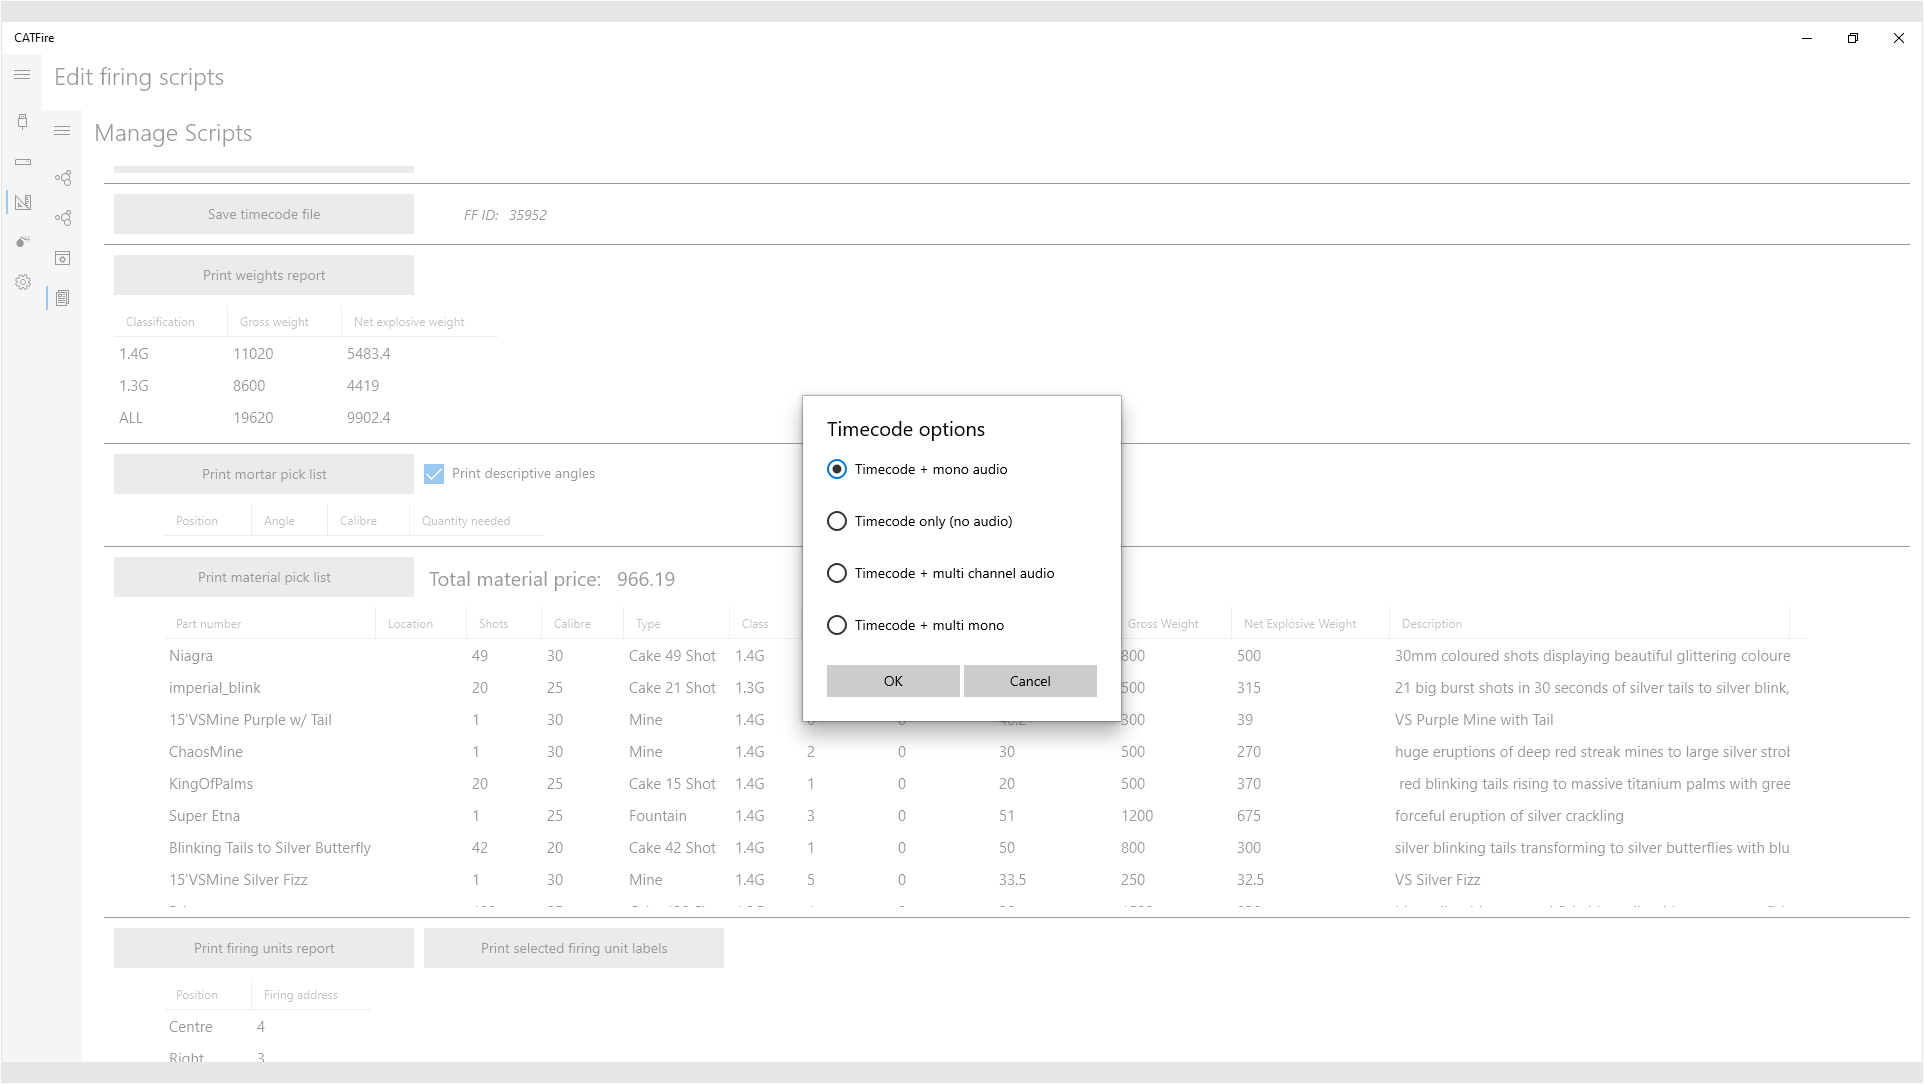Expand the inner Manage Scripts hamburger menu

[62, 131]
